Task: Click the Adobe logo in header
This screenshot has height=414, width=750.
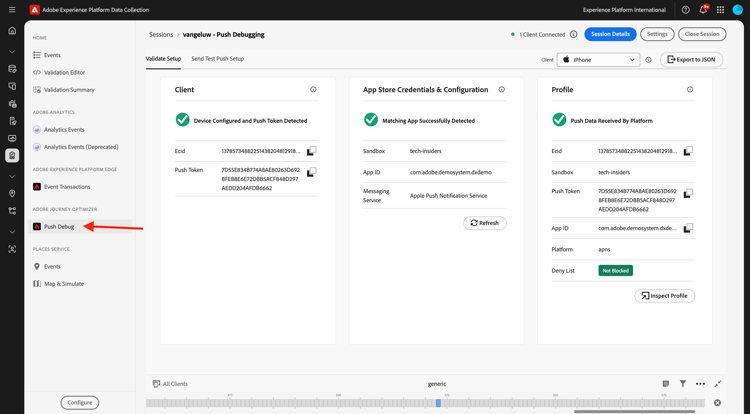Action: pyautogui.click(x=34, y=10)
